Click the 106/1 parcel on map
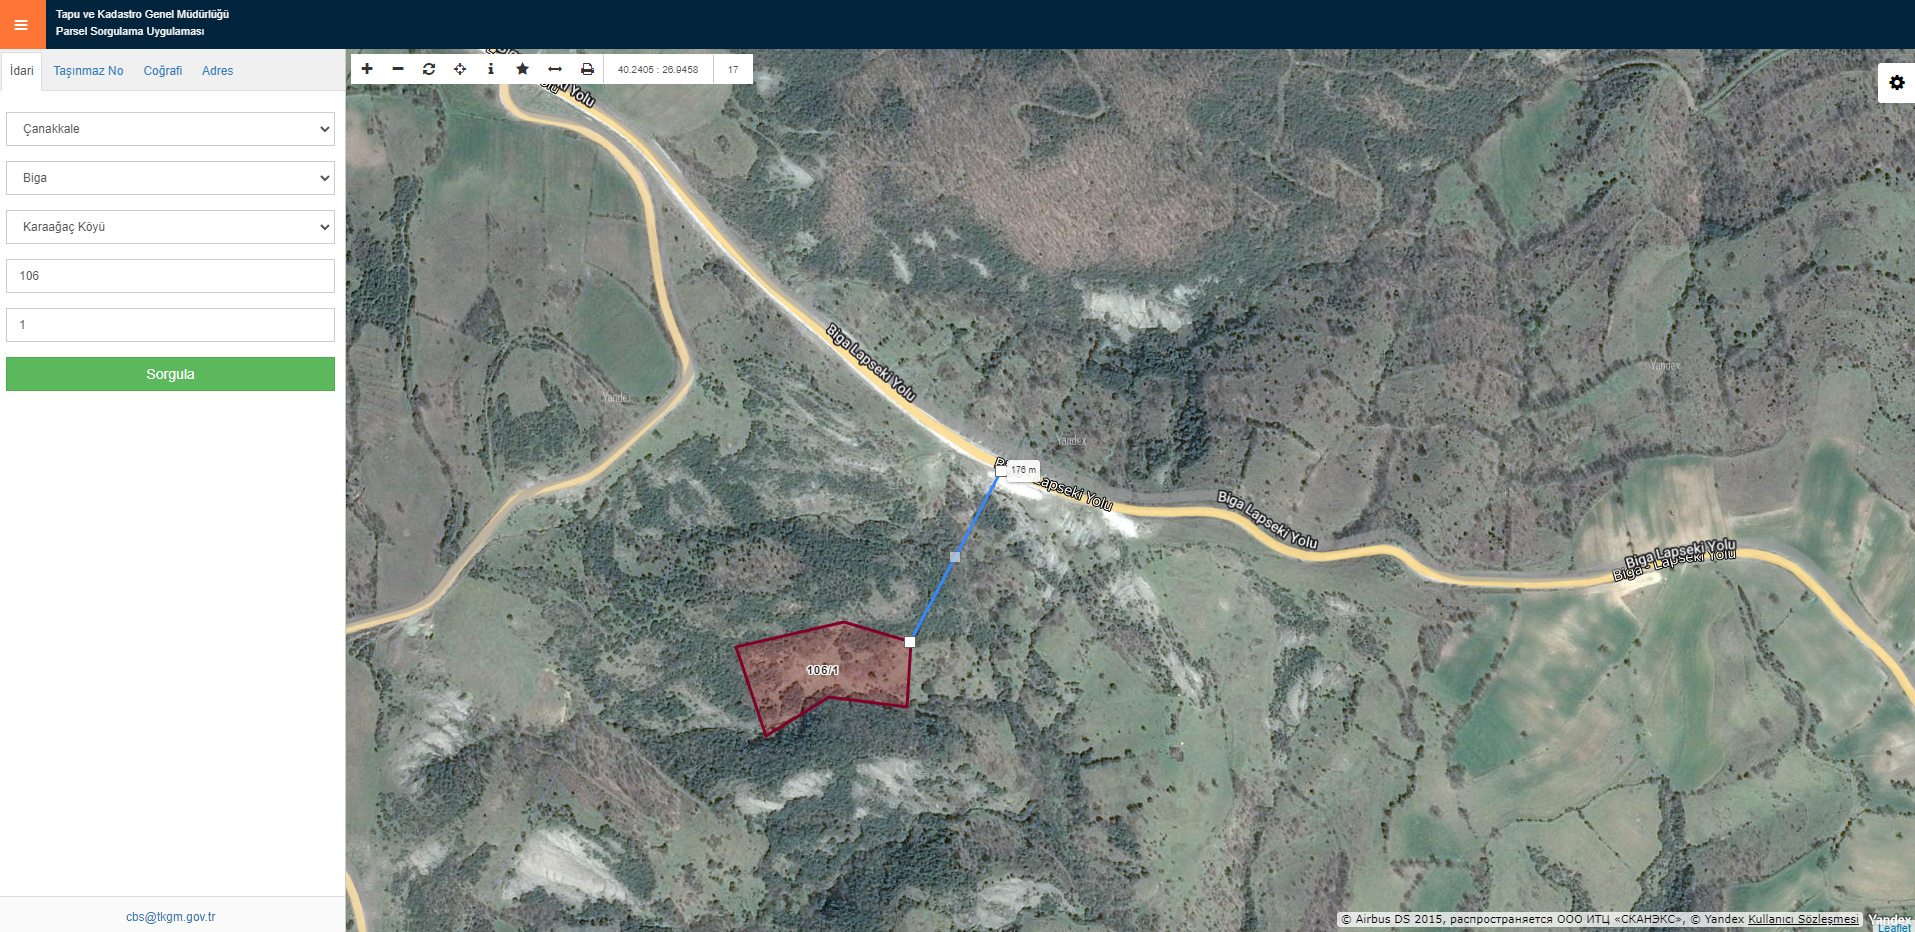1915x932 pixels. [x=823, y=671]
